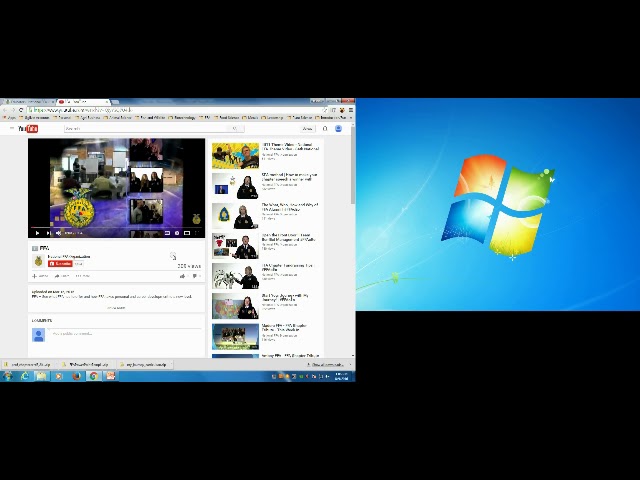Screen dimensions: 640x480
Task: Launch Firefox from the taskbar
Action: [76, 376]
